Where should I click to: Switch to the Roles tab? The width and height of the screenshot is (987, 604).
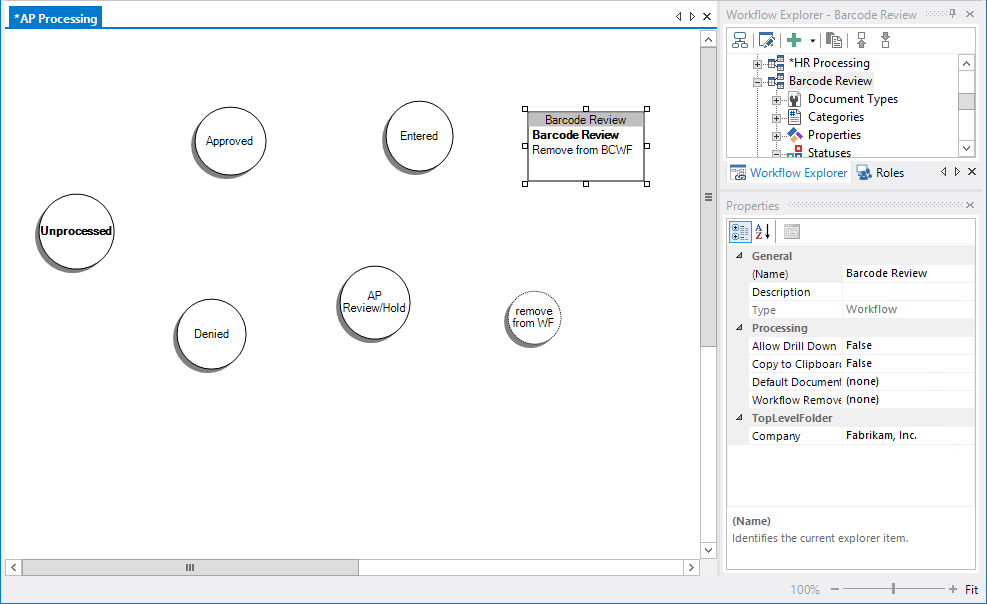click(x=881, y=172)
